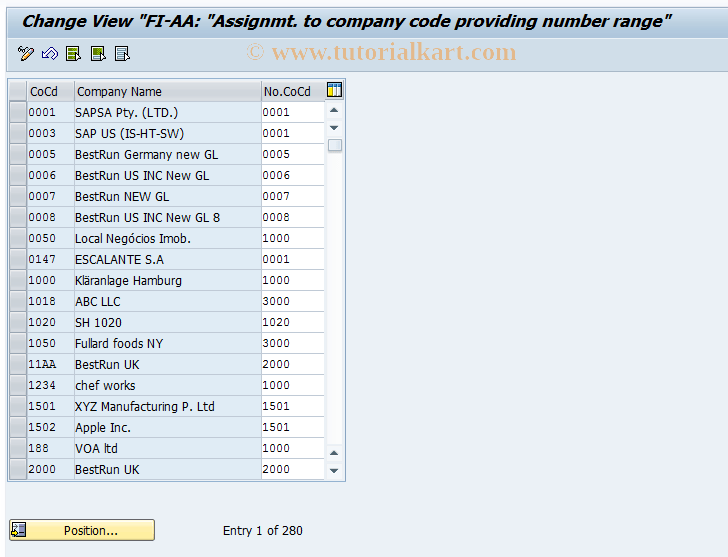Edit No.CoCd field for SAPSA Pty.
This screenshot has height=557, width=728.
click(292, 112)
